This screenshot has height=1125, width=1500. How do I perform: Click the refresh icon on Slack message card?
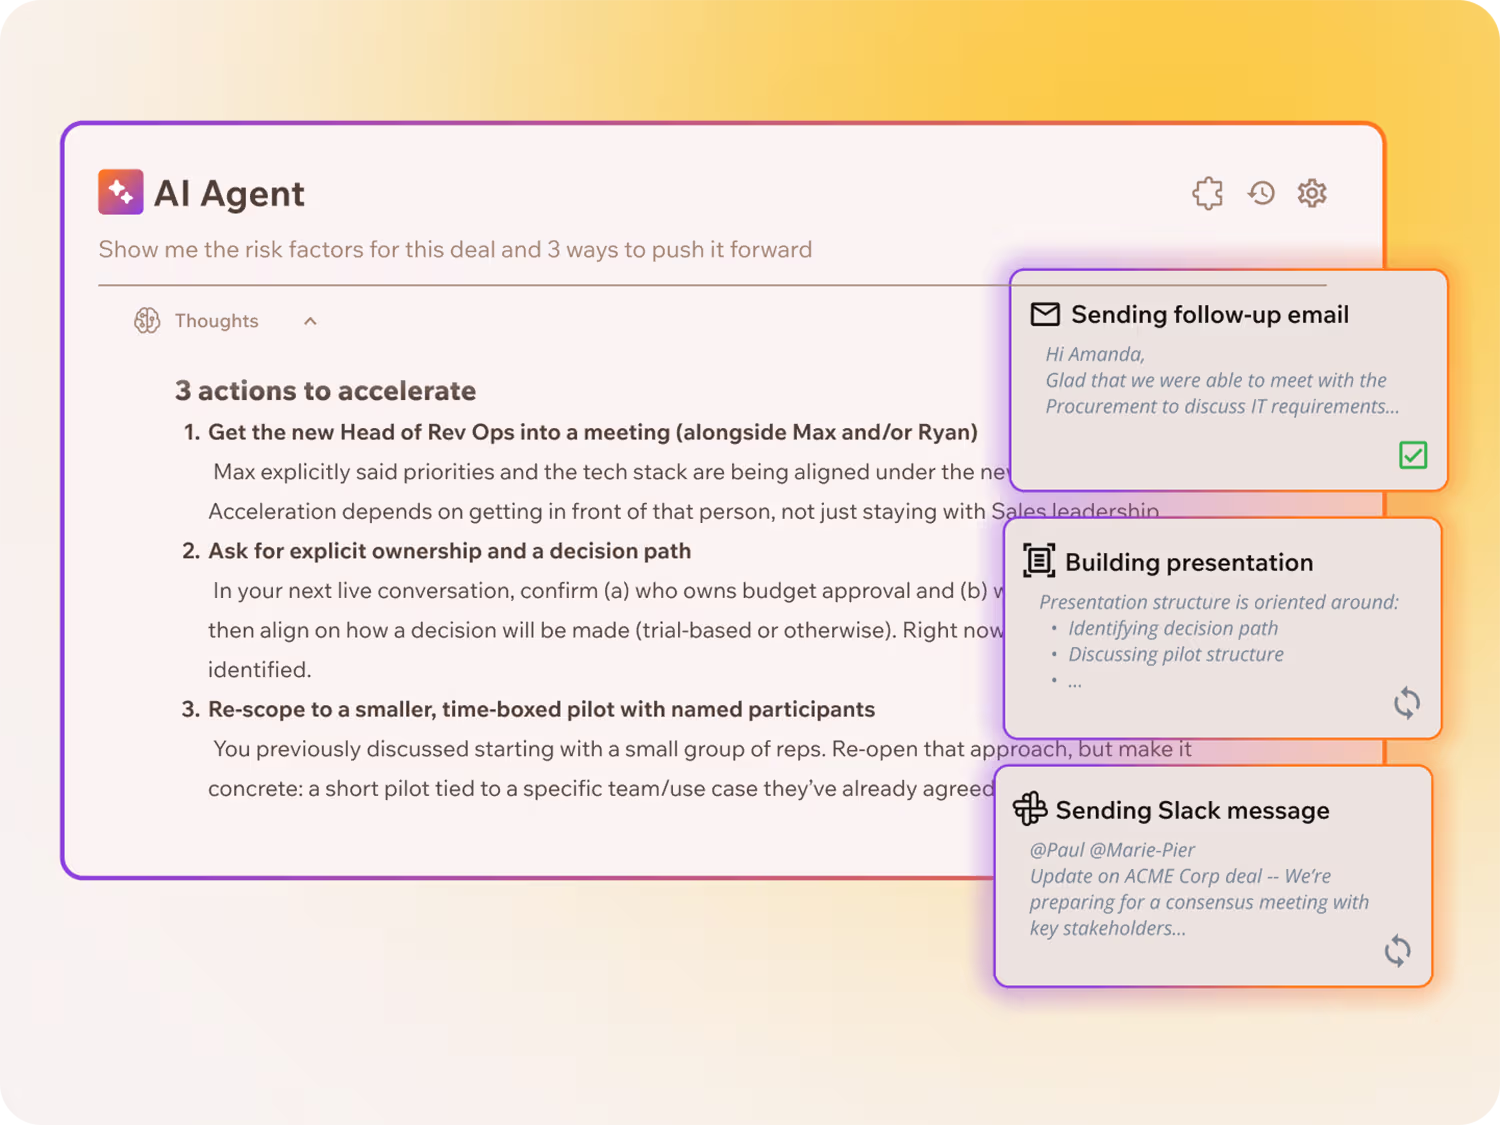[x=1398, y=950]
